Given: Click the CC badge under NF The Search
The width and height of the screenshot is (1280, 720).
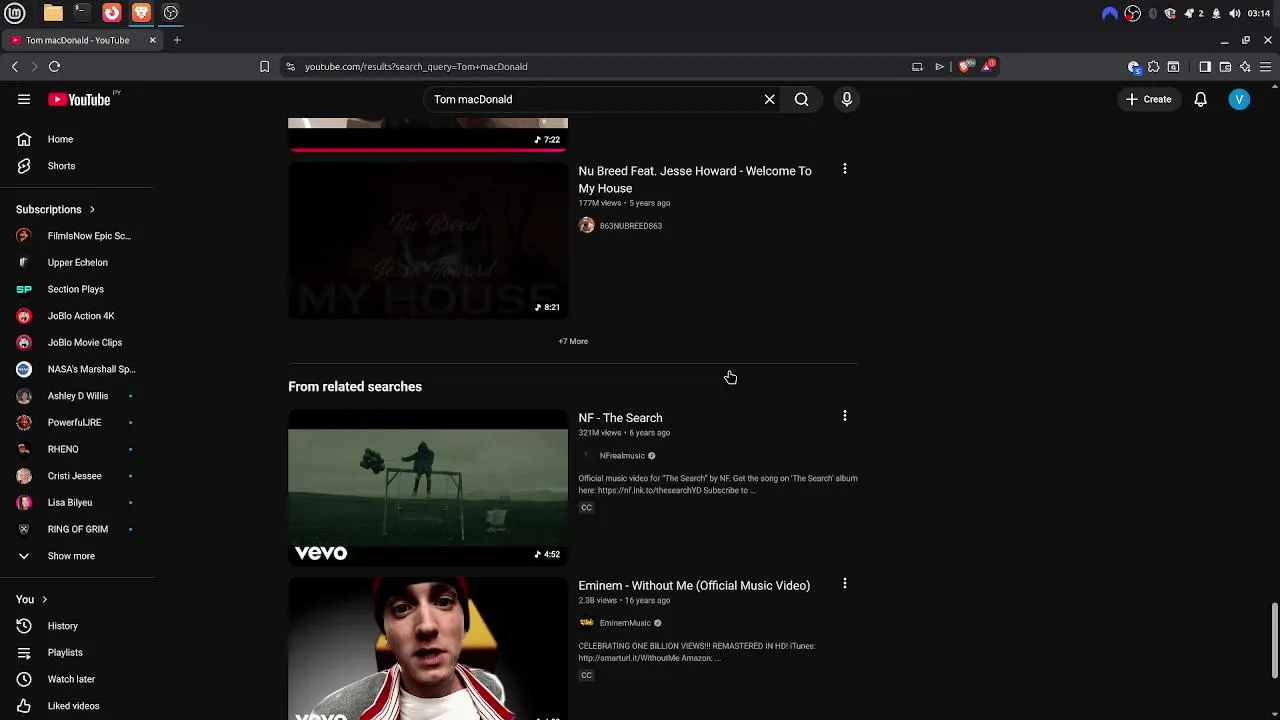Looking at the screenshot, I should click(x=586, y=508).
